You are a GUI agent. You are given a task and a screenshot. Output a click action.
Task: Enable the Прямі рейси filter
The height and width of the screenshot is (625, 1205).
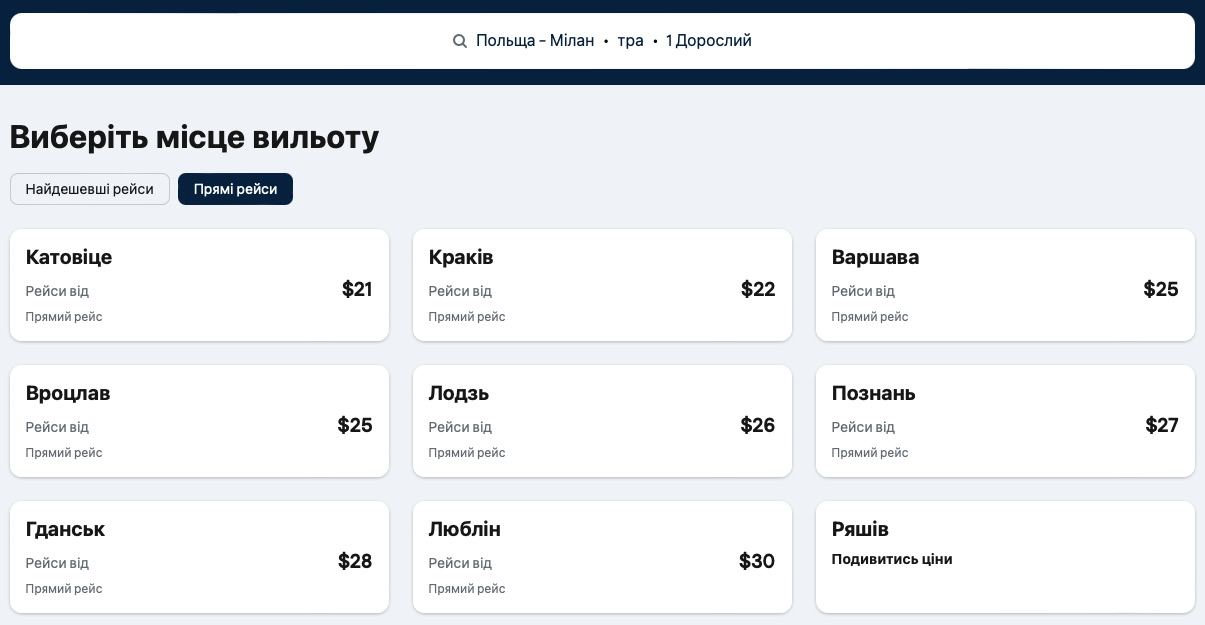click(235, 189)
